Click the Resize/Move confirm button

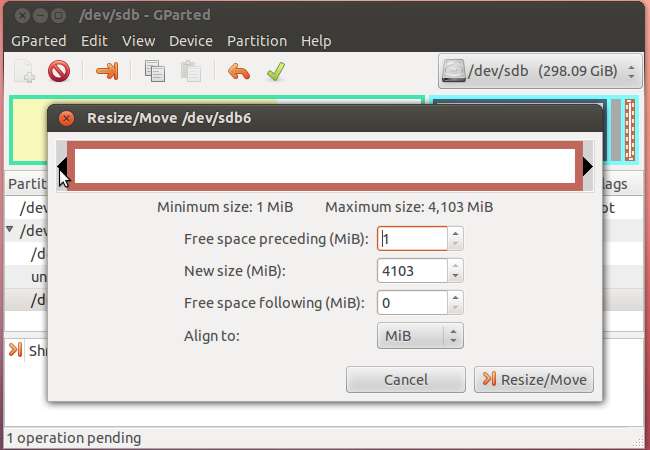(534, 380)
